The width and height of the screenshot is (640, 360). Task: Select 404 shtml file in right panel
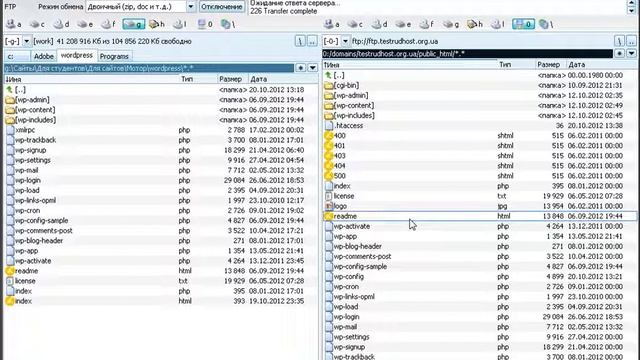click(x=480, y=166)
